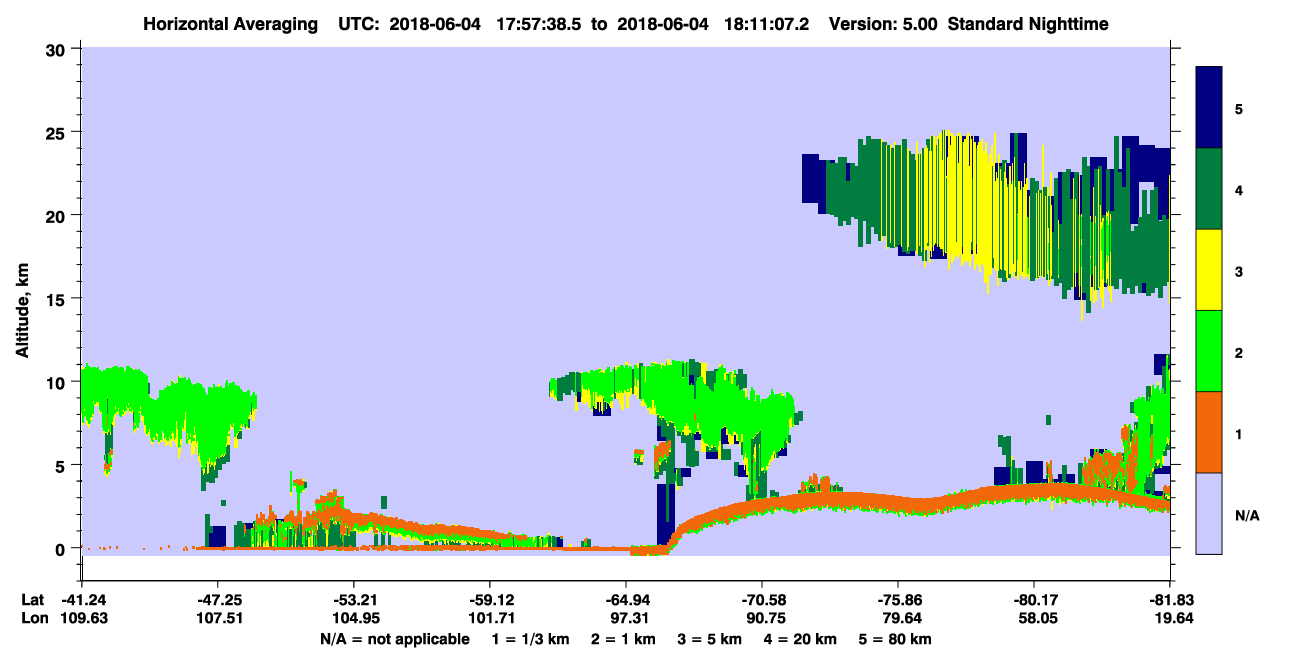
Task: Click latitude value -81.83
Action: point(1169,600)
